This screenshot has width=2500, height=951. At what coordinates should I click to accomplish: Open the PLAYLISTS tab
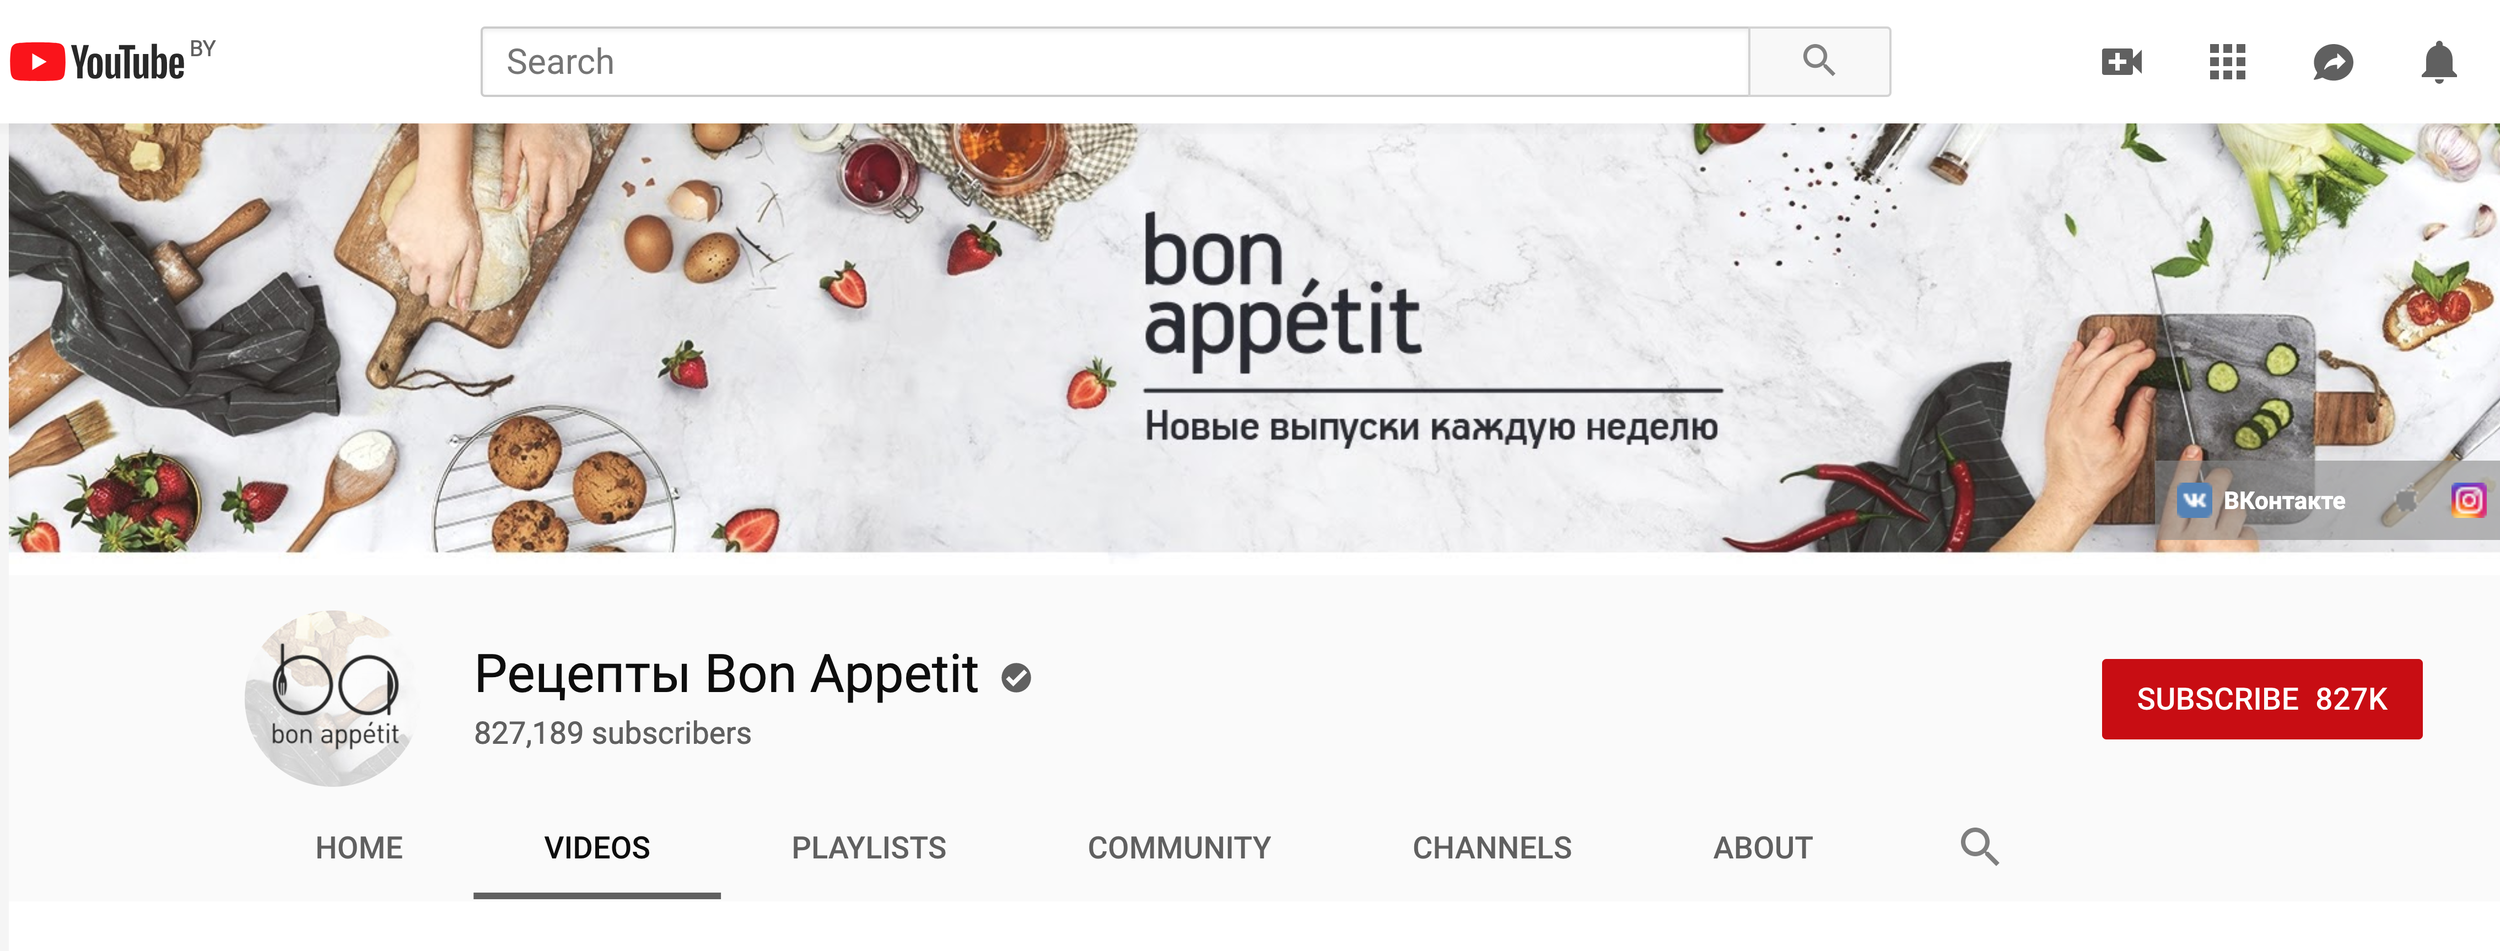(x=868, y=848)
